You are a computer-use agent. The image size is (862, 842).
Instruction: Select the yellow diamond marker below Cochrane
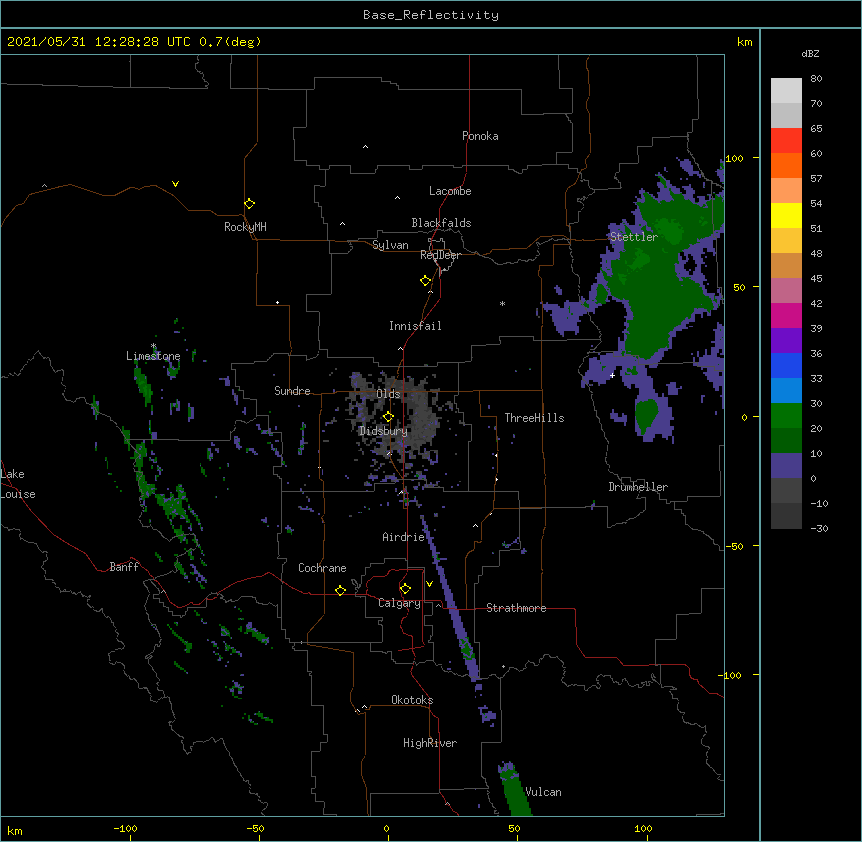click(340, 590)
